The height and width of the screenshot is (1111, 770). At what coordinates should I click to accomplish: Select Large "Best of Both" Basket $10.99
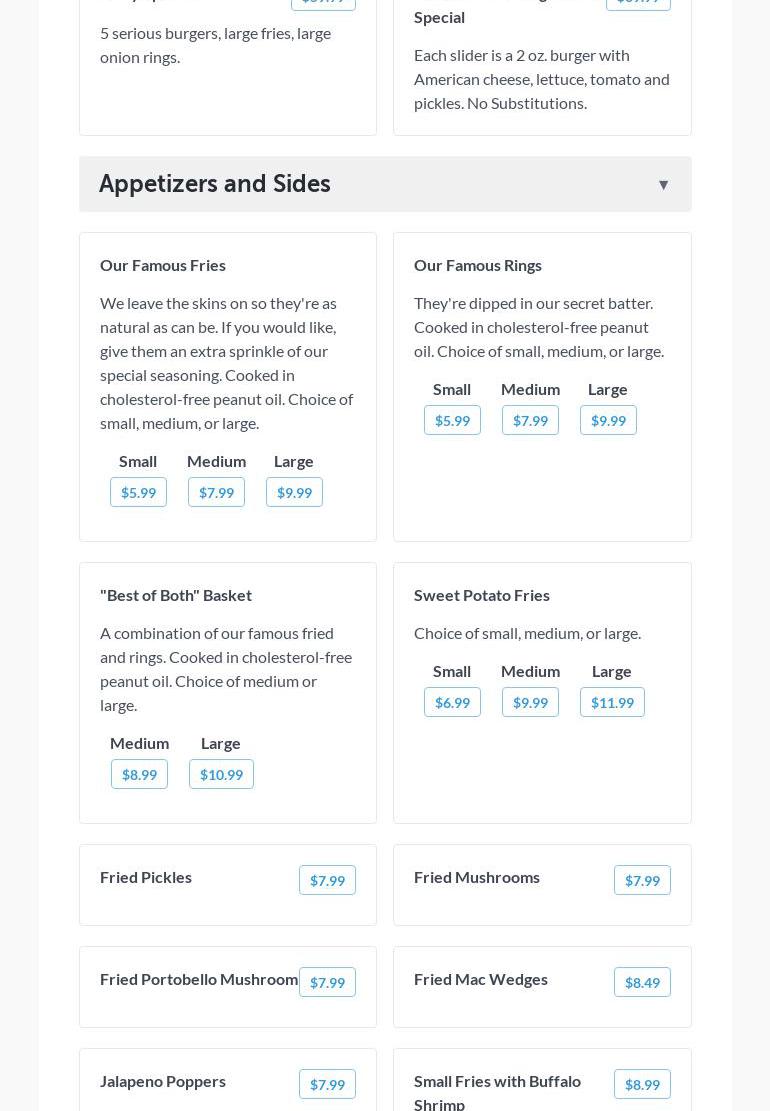coord(221,775)
